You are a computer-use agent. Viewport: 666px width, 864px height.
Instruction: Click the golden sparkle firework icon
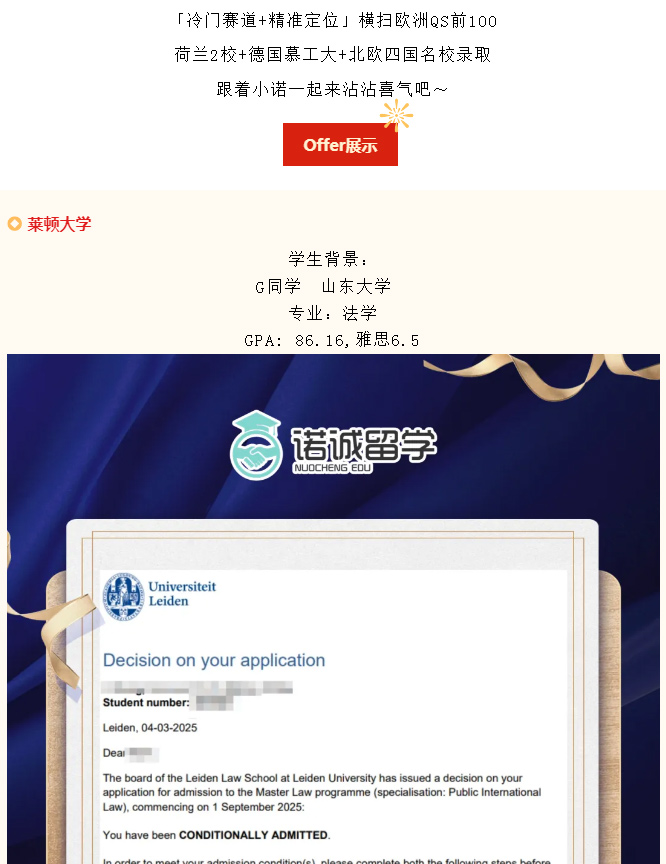(x=396, y=115)
